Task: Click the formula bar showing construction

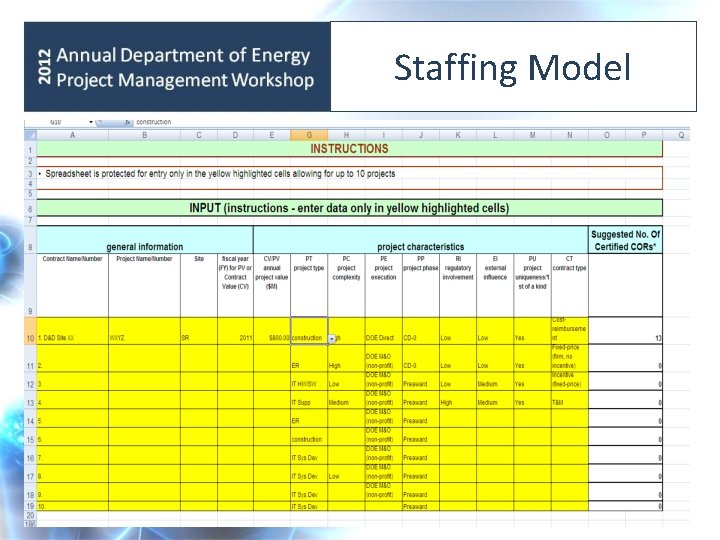Action: pyautogui.click(x=409, y=122)
